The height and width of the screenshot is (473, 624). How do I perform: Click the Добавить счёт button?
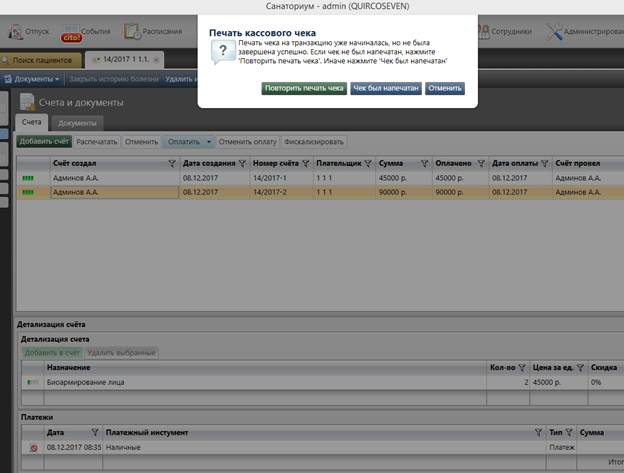(44, 142)
